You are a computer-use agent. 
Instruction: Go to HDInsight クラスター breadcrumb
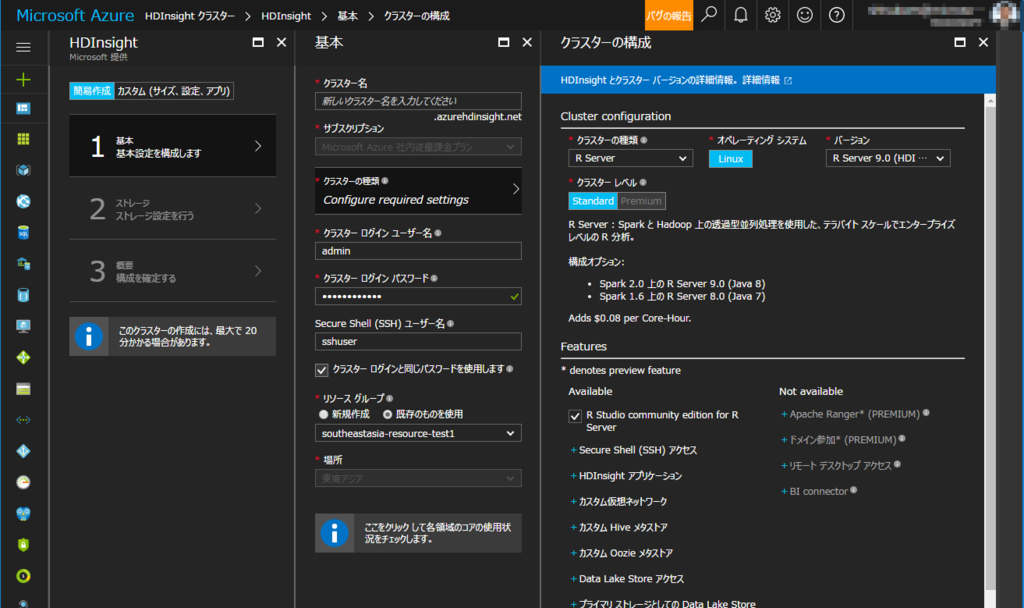(x=190, y=16)
